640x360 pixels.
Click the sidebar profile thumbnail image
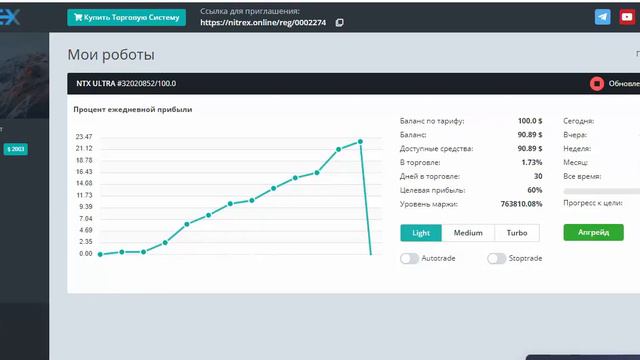click(x=24, y=76)
